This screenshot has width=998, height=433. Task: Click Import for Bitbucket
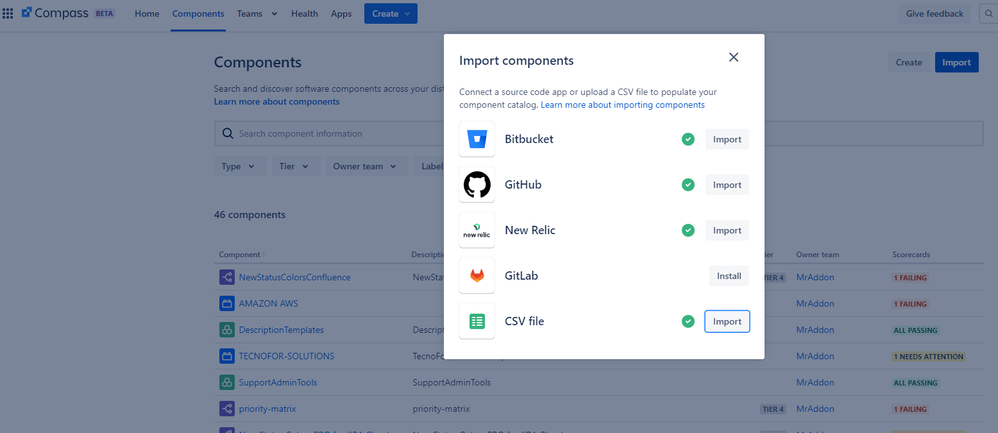[727, 139]
